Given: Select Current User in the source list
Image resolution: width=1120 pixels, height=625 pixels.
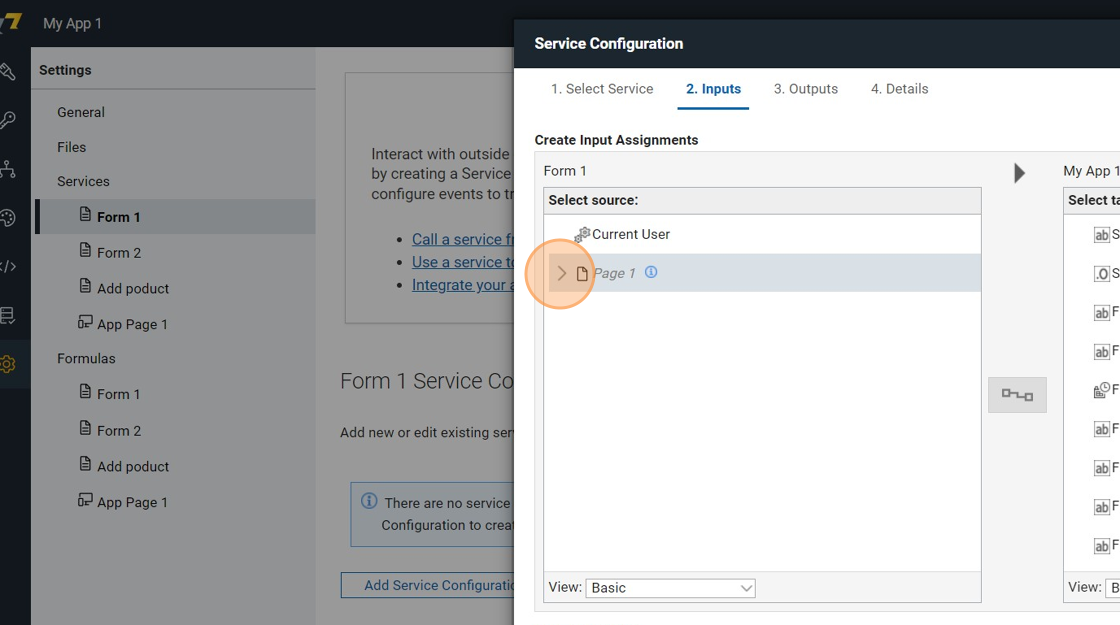Looking at the screenshot, I should point(630,234).
